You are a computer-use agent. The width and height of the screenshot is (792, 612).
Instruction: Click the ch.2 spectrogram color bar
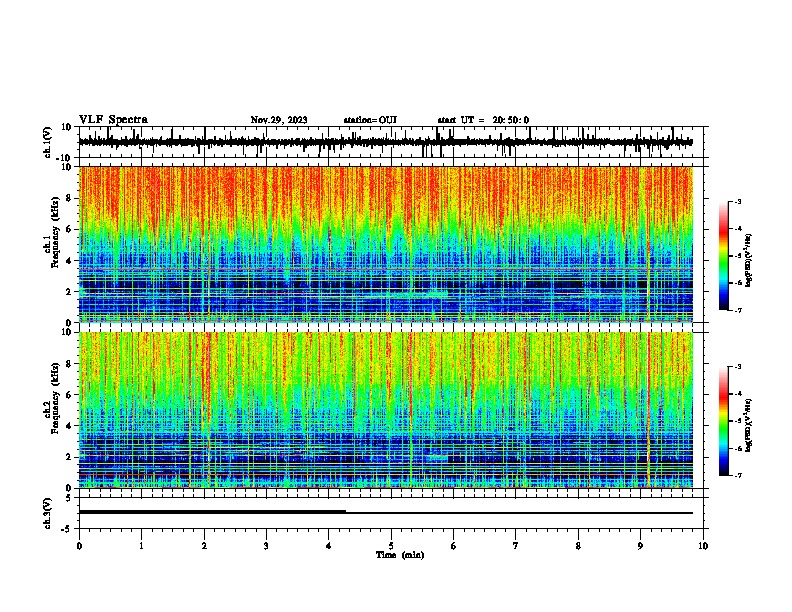coord(724,421)
